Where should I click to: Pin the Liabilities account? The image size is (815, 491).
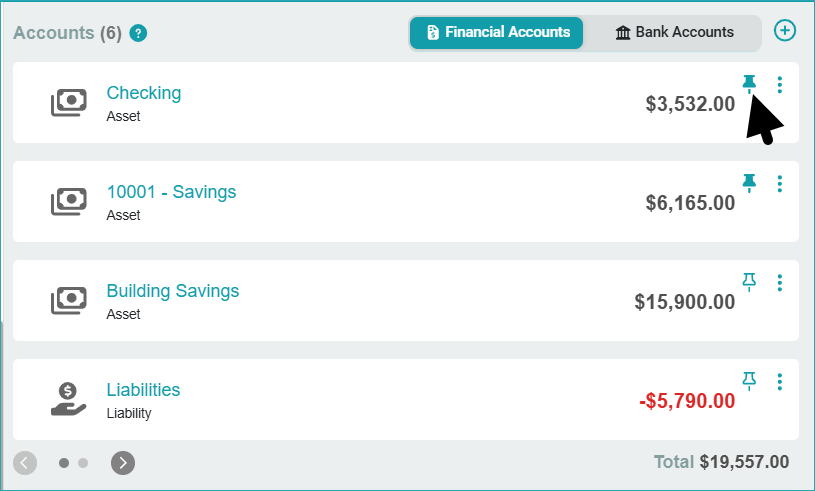tap(749, 380)
